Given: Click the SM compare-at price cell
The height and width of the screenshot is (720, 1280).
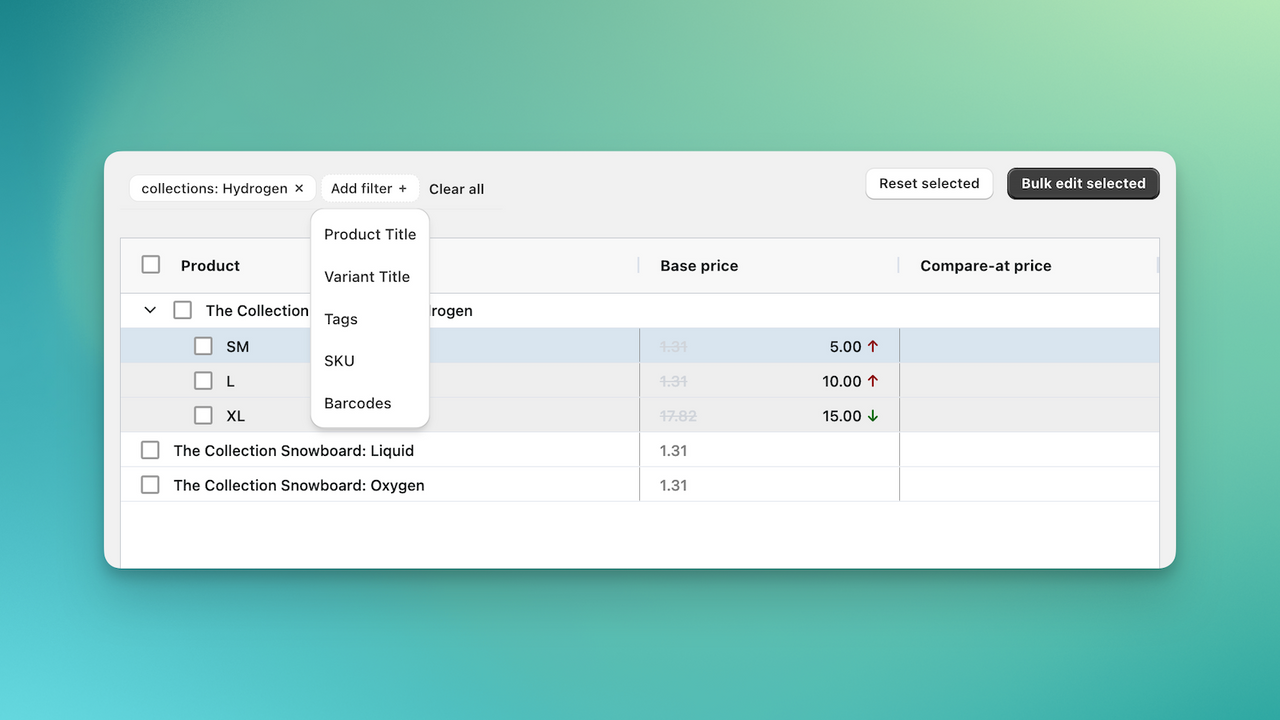Looking at the screenshot, I should coord(1029,346).
